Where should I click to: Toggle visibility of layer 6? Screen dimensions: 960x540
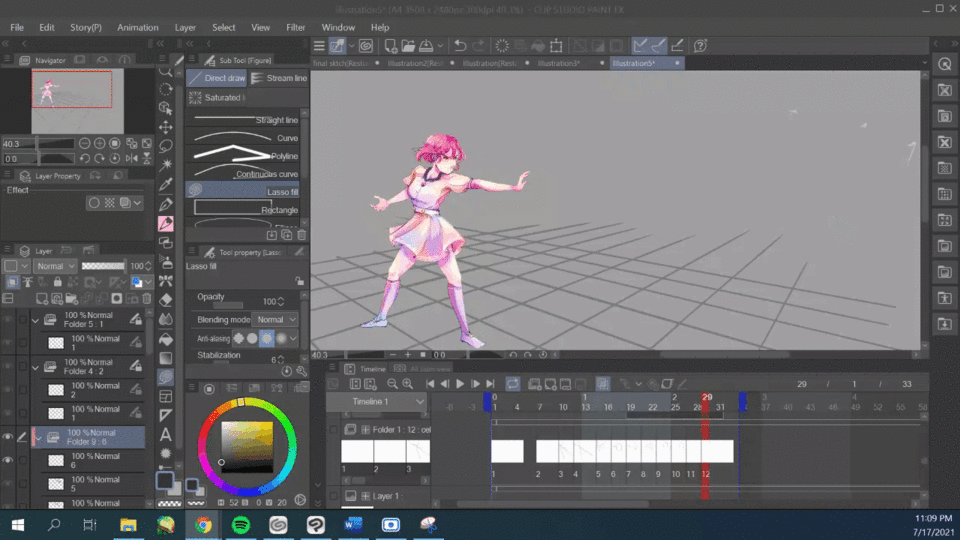coord(7,460)
